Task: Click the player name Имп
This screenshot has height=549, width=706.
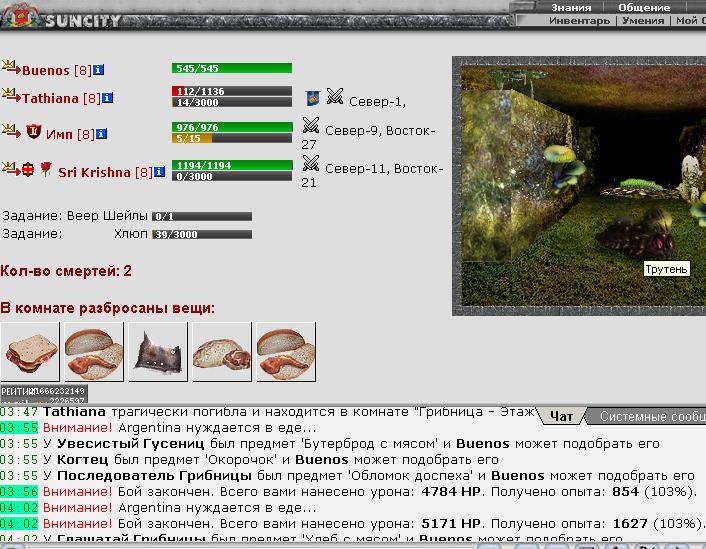Action: (59, 134)
